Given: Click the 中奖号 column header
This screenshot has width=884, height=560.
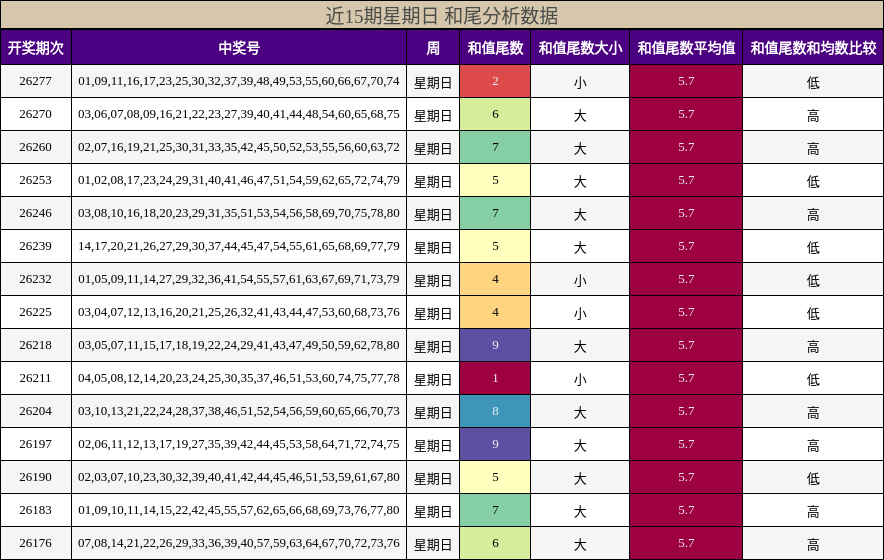Looking at the screenshot, I should coord(239,48).
